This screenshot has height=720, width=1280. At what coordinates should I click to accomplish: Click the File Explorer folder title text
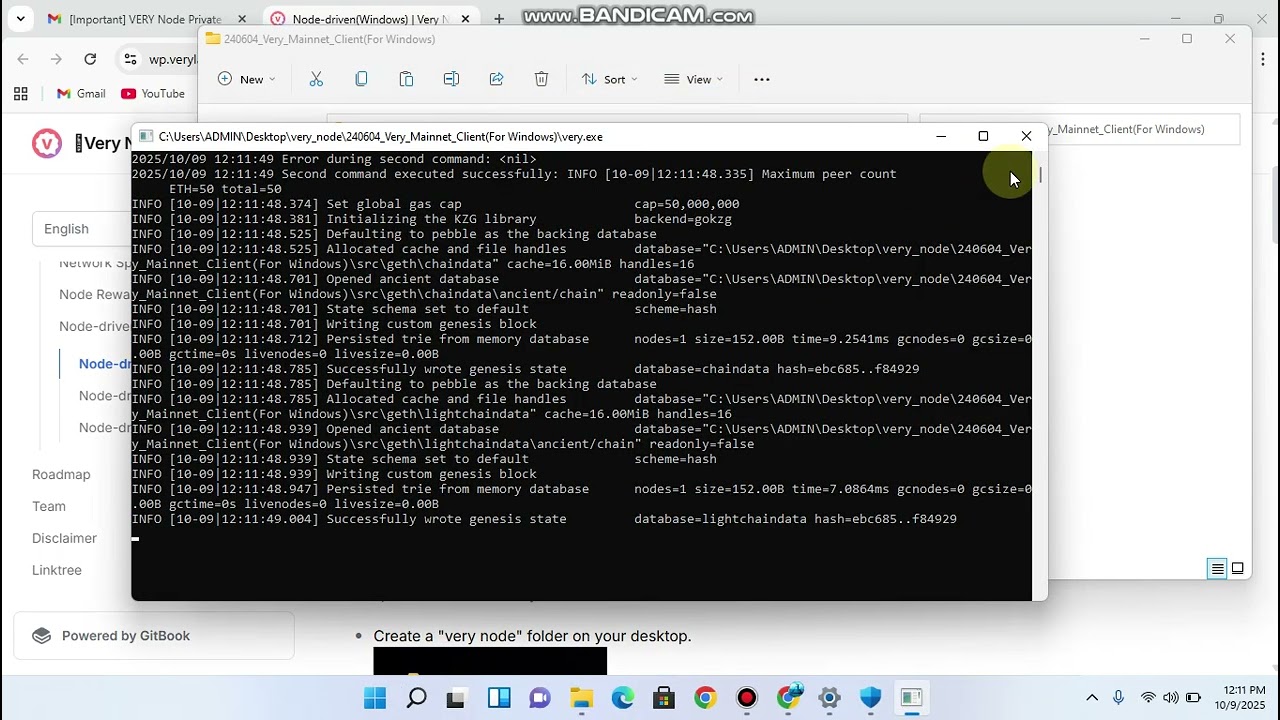point(329,39)
